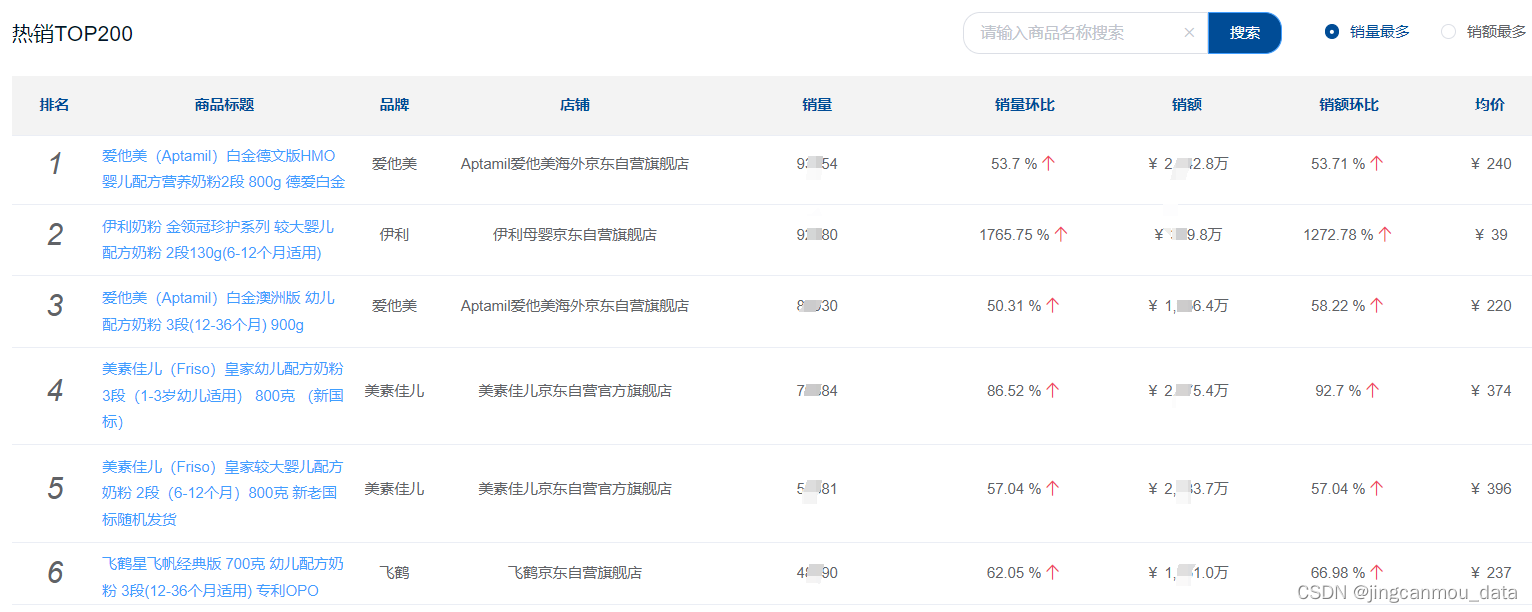Image resolution: width=1532 pixels, height=612 pixels.
Task: Click rank number 6
Action: (x=55, y=573)
